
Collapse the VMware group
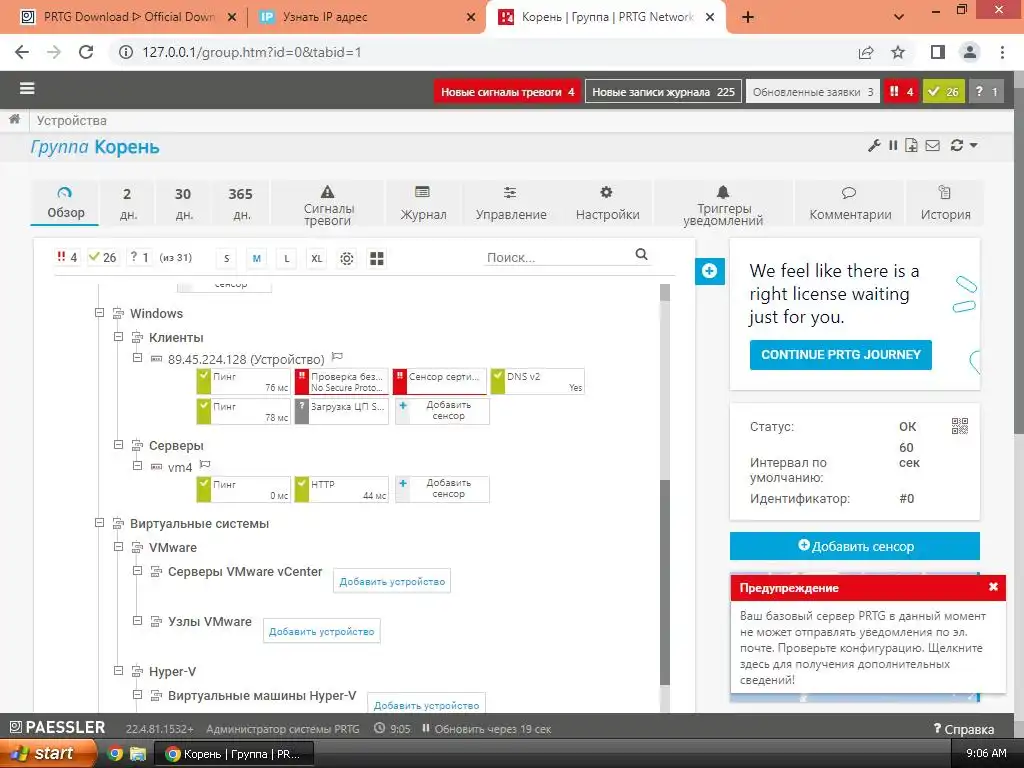pyautogui.click(x=118, y=547)
